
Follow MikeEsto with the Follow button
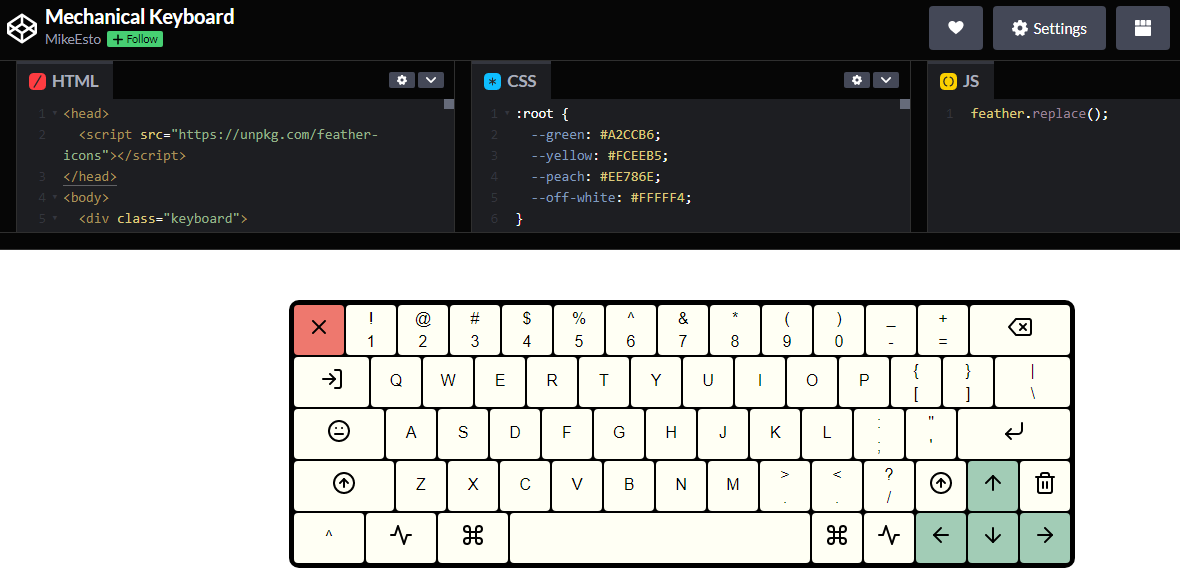click(135, 39)
